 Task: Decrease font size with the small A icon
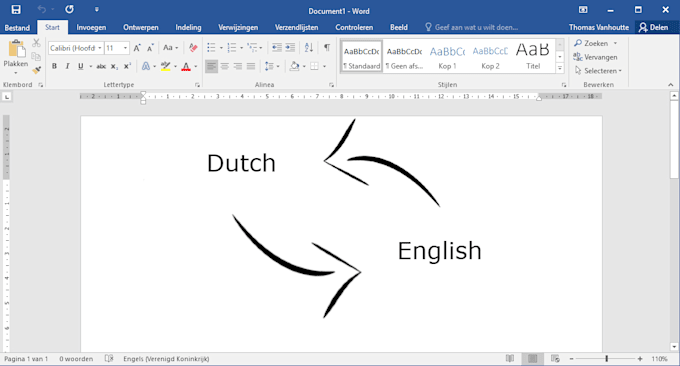(x=150, y=48)
